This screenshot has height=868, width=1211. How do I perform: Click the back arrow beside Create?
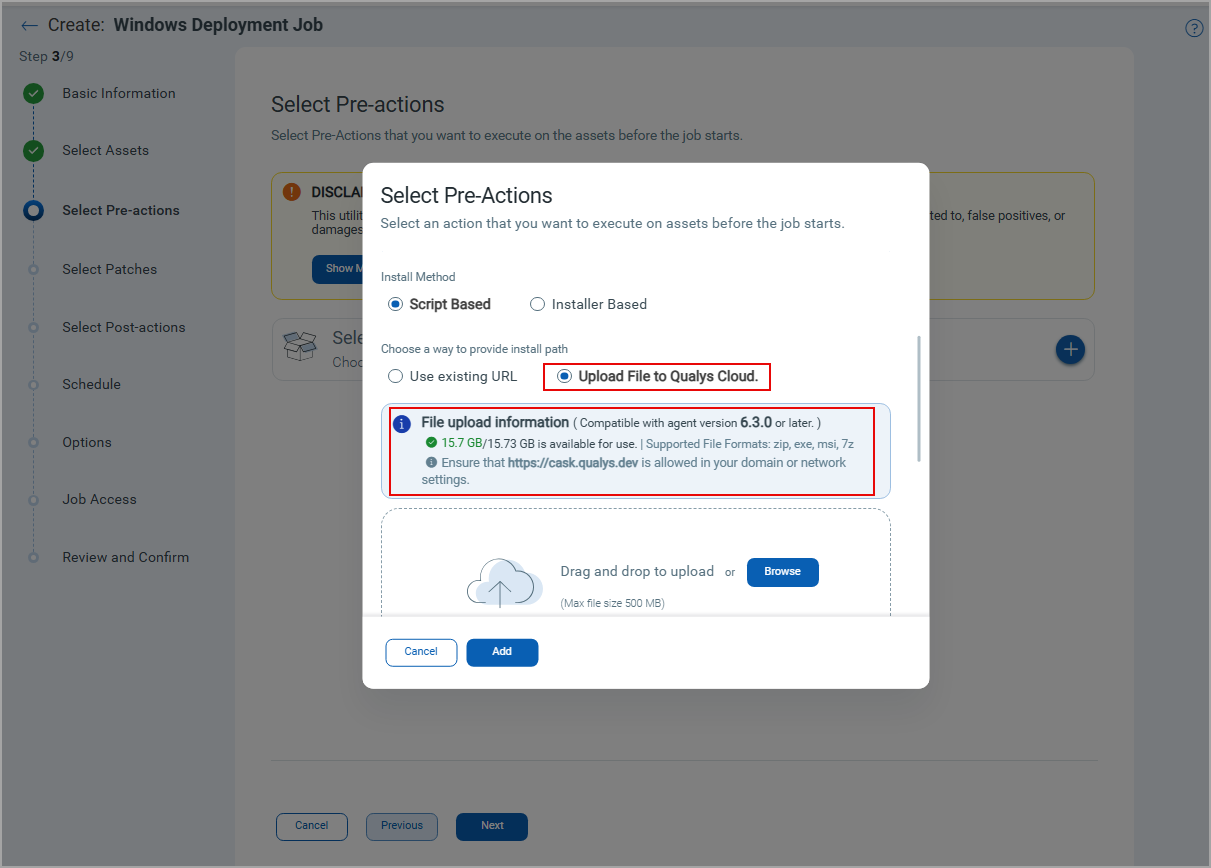pyautogui.click(x=29, y=26)
